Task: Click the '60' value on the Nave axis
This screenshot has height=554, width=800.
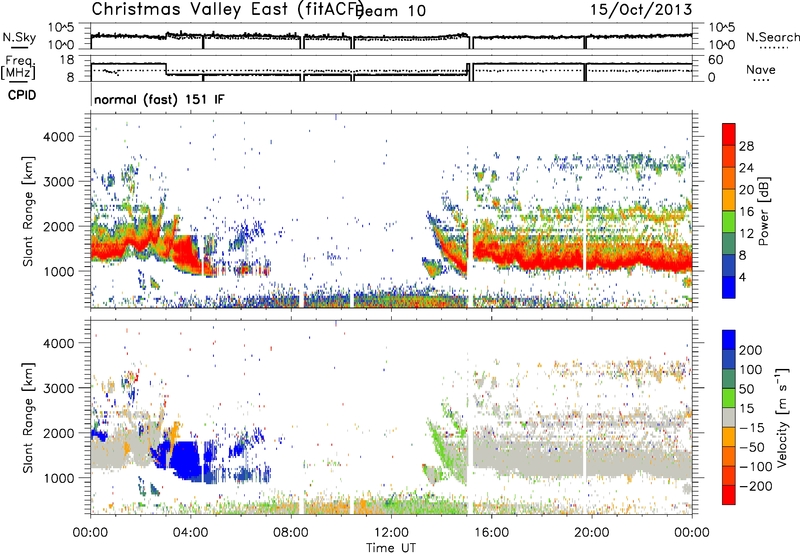Action: tap(716, 60)
